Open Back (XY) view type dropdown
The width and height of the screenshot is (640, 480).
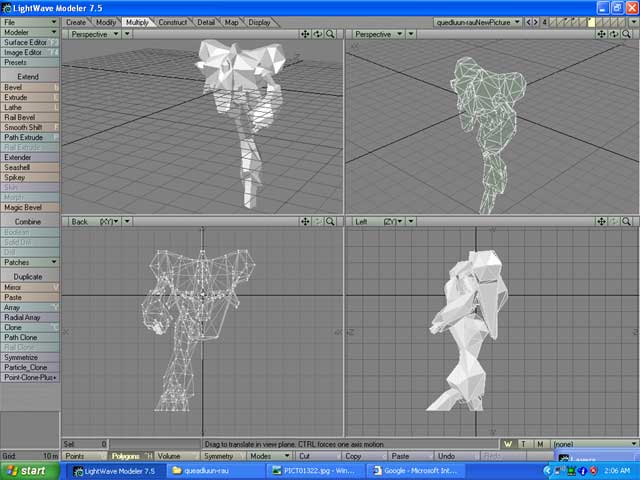(x=95, y=221)
